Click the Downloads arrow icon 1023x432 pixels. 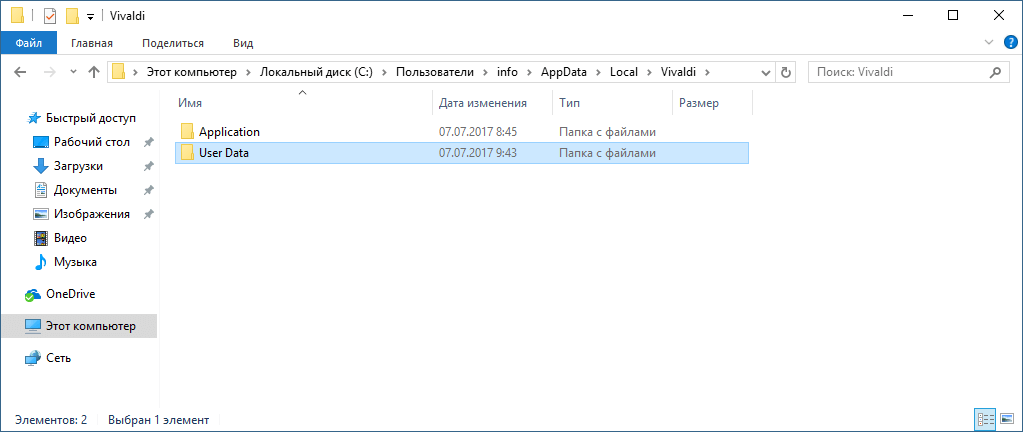click(40, 166)
